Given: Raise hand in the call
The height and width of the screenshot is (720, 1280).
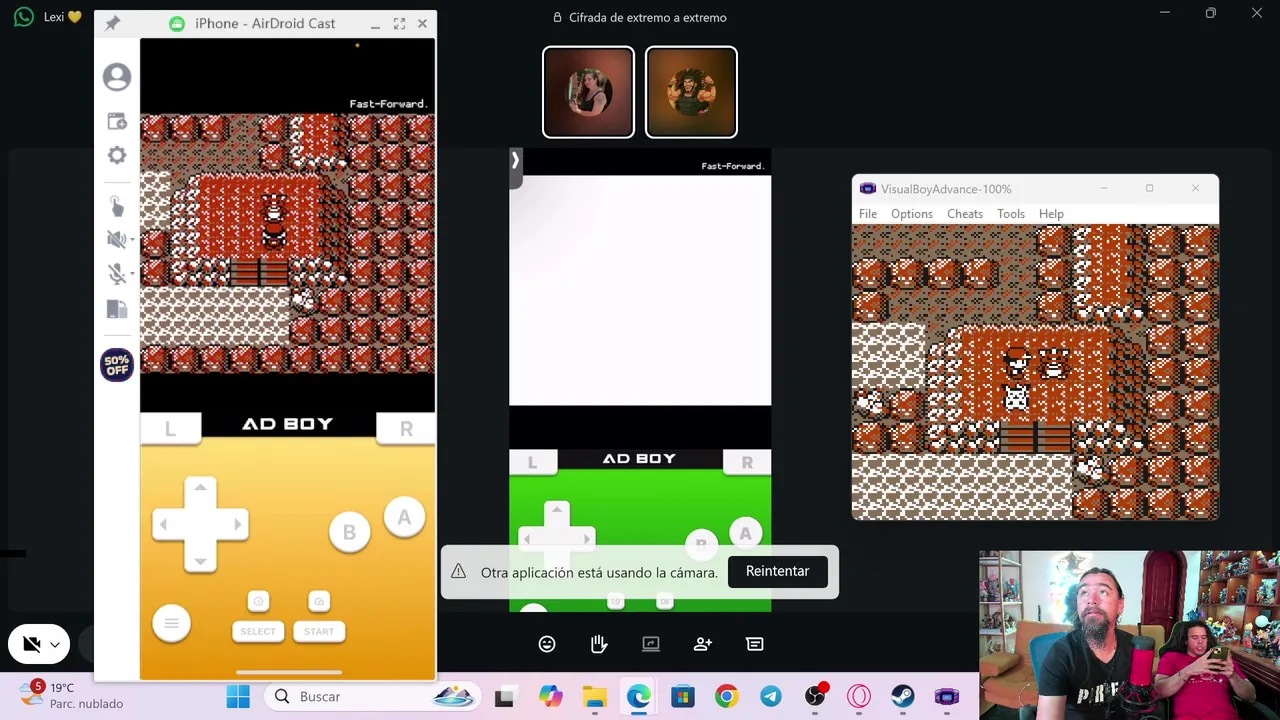Looking at the screenshot, I should click(599, 644).
